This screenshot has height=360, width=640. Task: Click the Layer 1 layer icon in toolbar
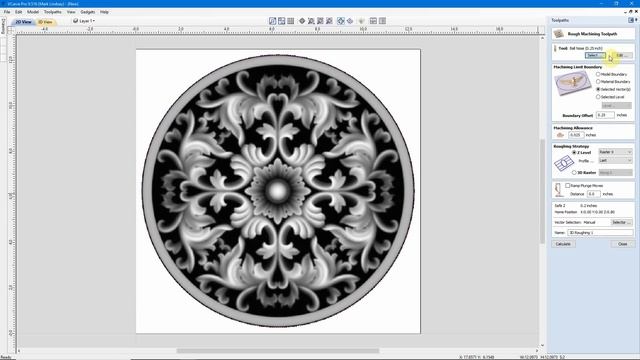pyautogui.click(x=76, y=21)
